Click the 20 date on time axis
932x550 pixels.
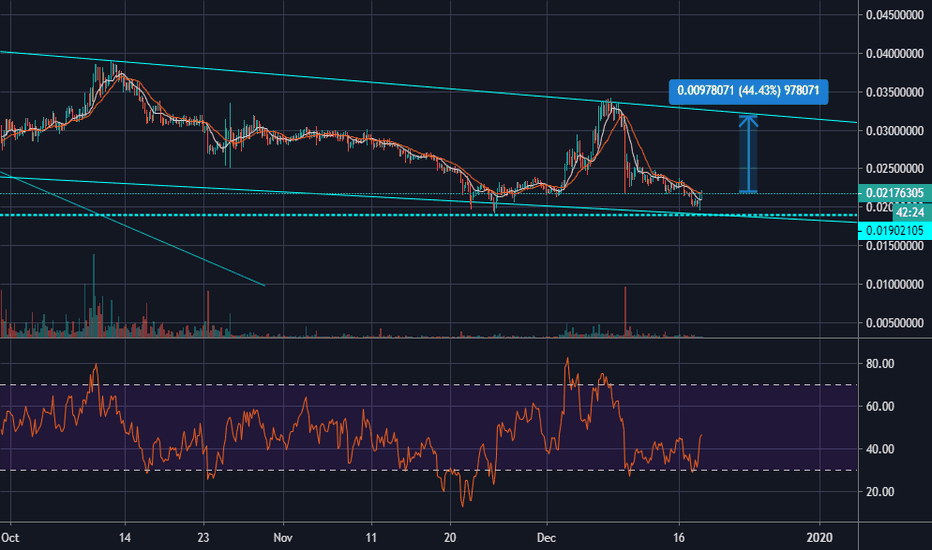[450, 538]
